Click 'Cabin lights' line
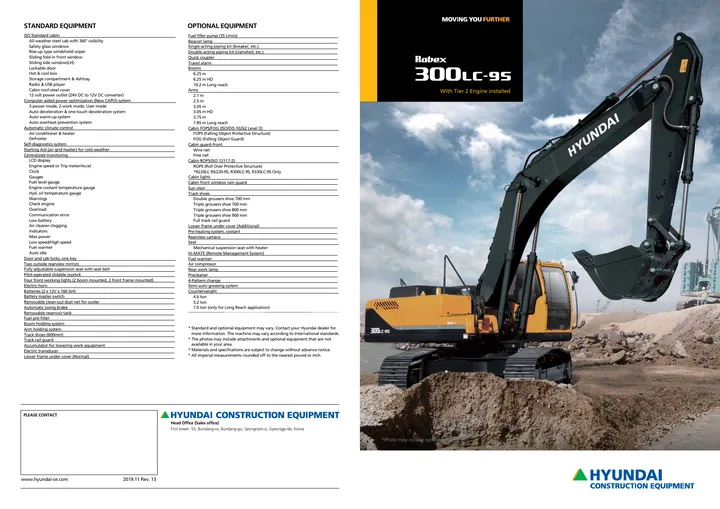720x509 pixels. click(199, 177)
